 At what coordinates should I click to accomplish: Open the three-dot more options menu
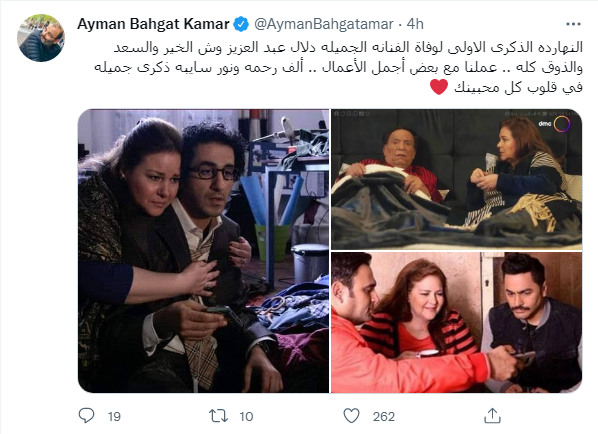click(573, 24)
